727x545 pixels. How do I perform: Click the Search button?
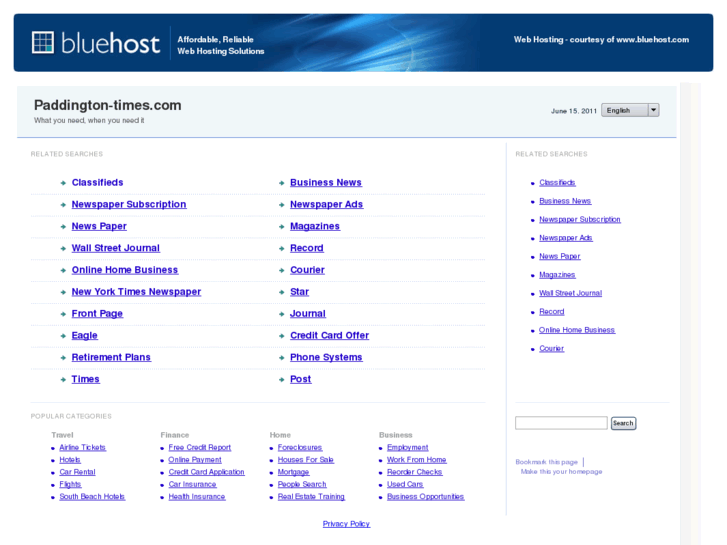(x=623, y=423)
